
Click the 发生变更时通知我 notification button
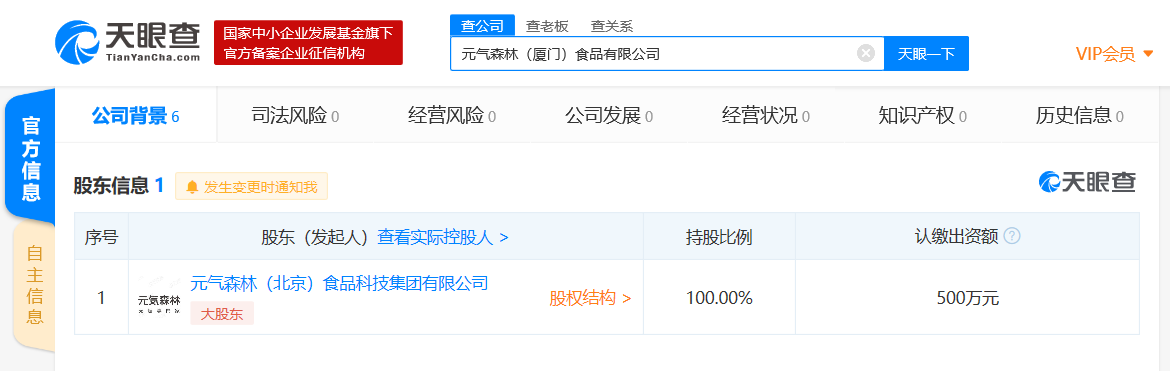(251, 187)
